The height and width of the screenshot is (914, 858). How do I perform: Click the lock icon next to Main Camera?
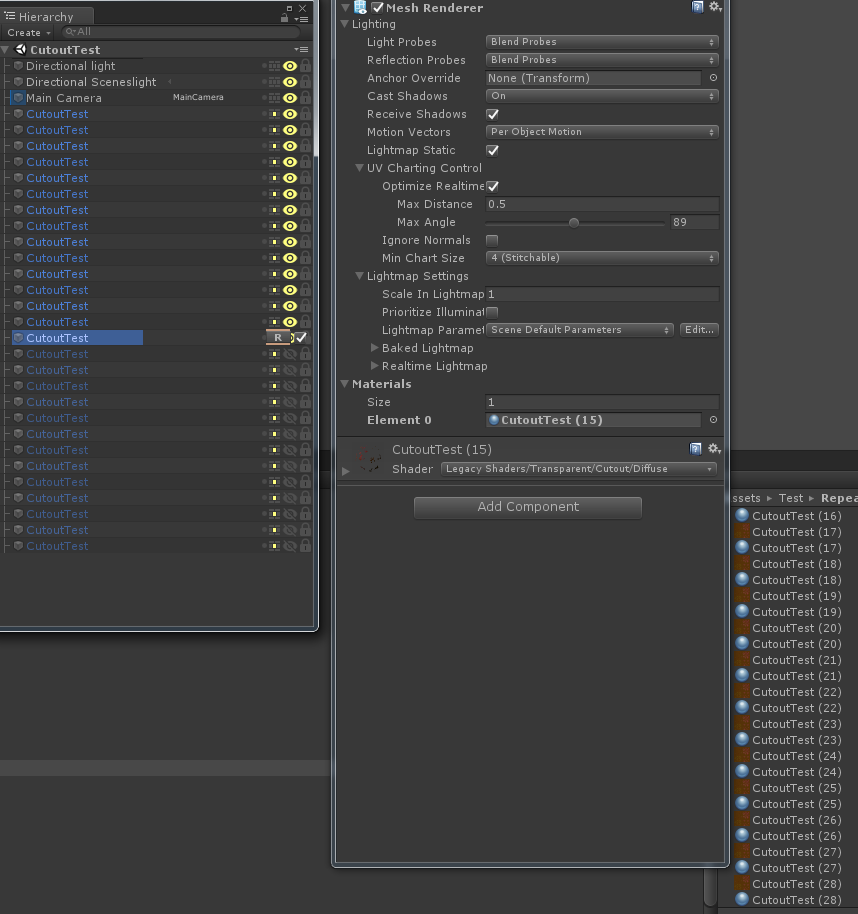point(305,97)
